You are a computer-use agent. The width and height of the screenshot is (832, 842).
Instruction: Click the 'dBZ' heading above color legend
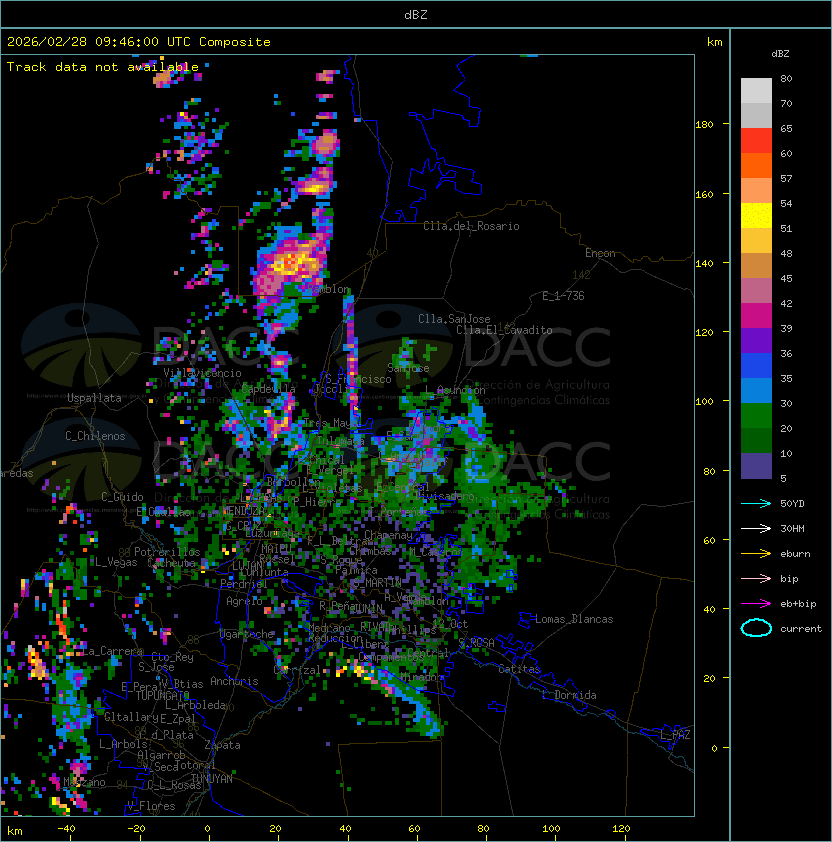[x=780, y=54]
